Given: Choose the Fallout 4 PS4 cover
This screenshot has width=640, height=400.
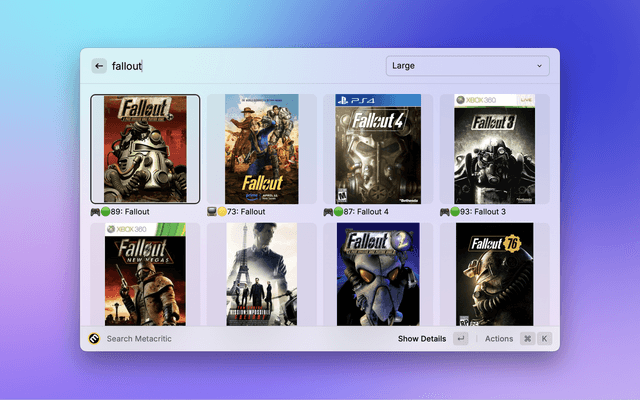Looking at the screenshot, I should 378,149.
